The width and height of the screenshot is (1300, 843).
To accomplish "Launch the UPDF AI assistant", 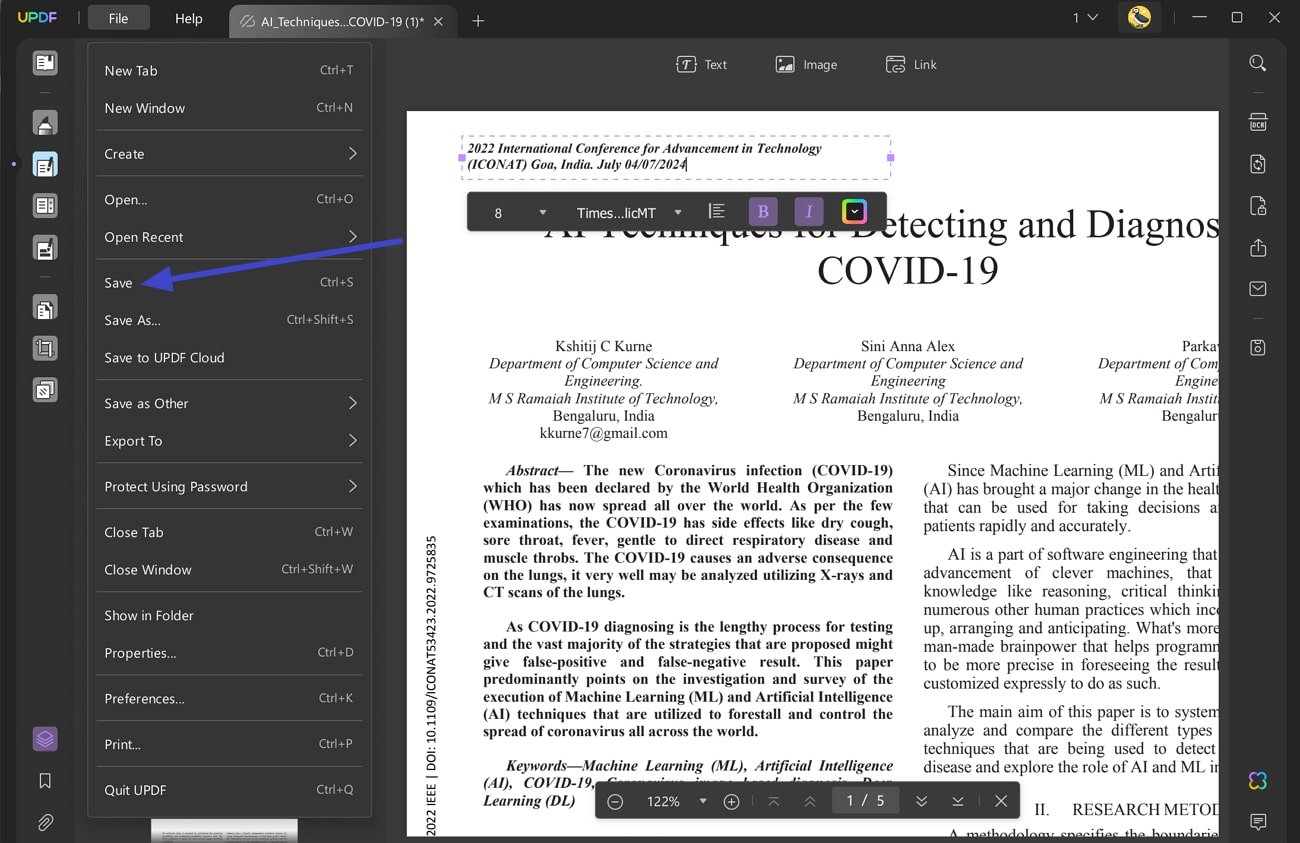I will point(1257,780).
